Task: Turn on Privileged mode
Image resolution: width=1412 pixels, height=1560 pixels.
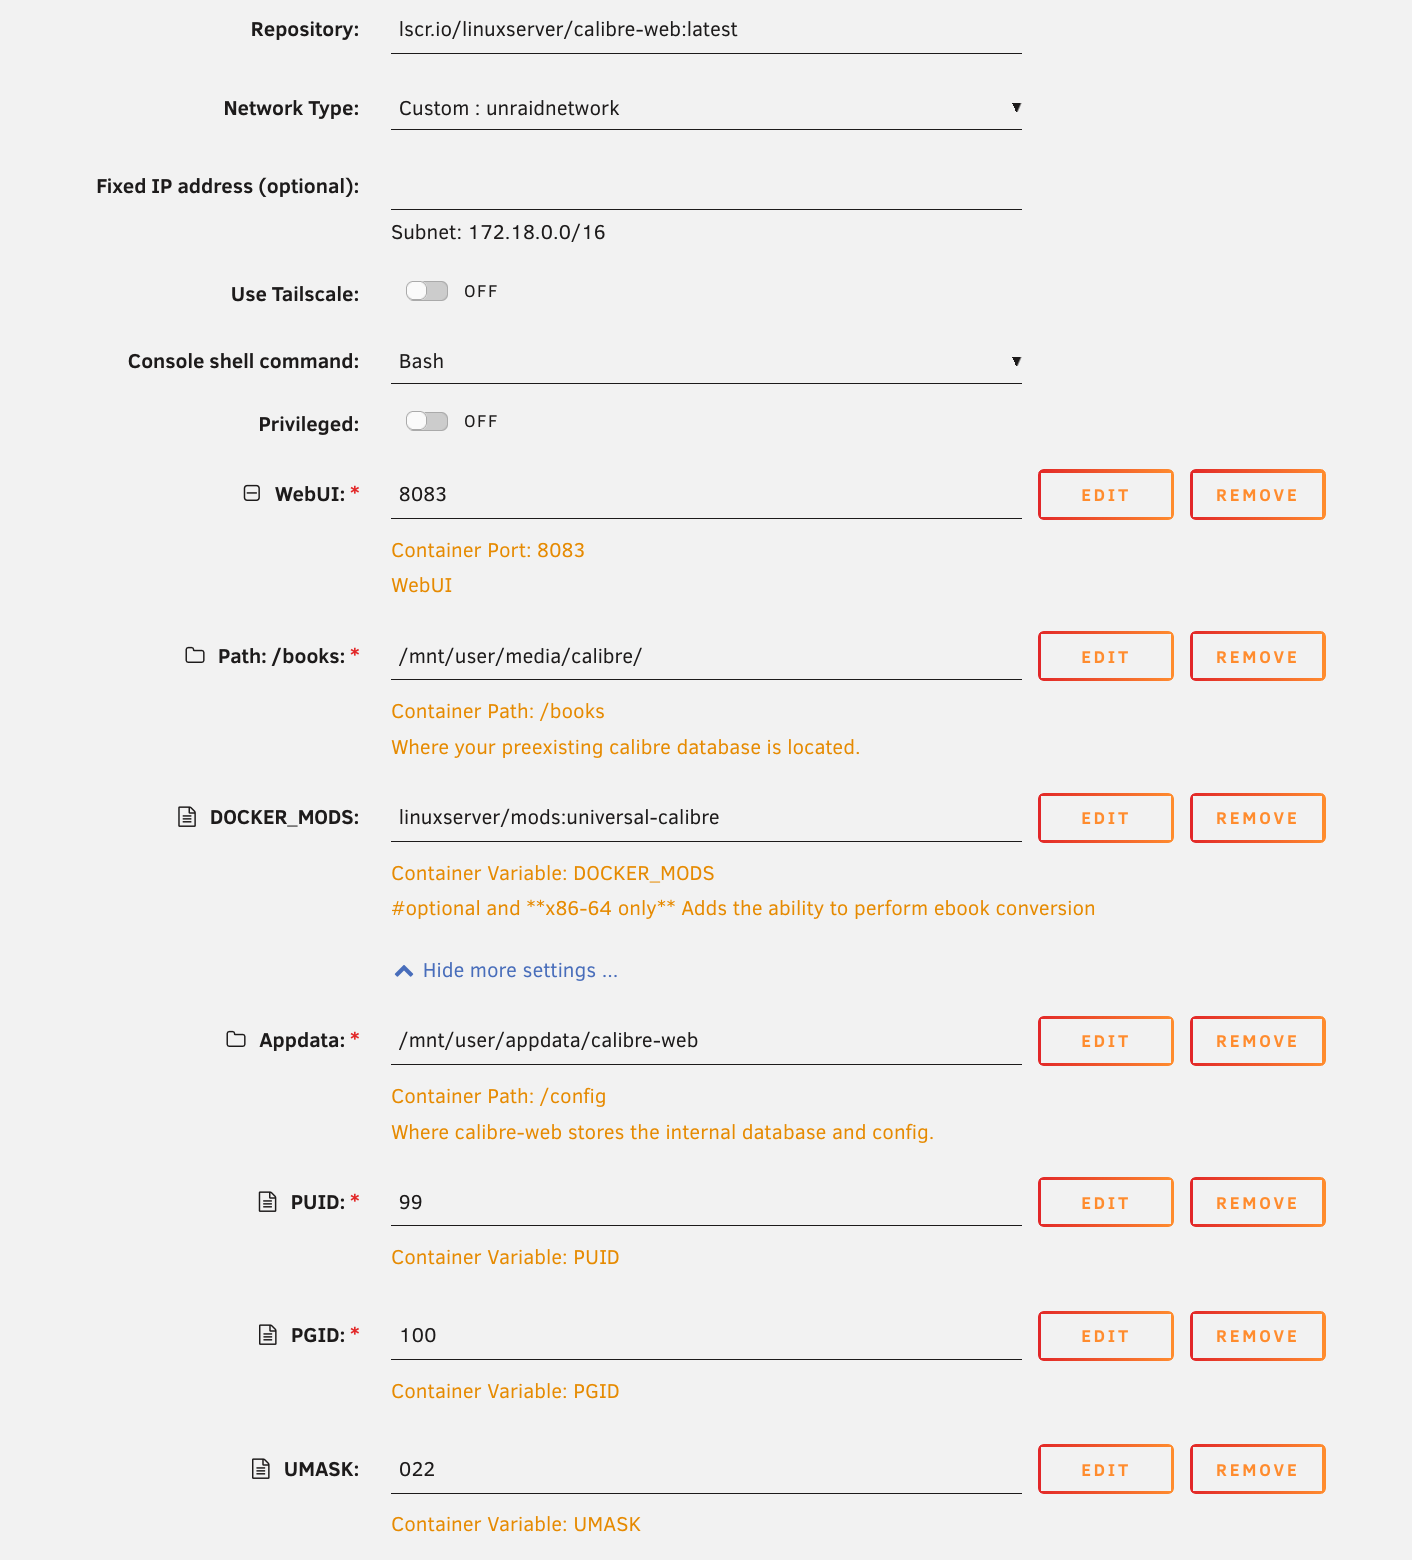Action: (x=426, y=421)
